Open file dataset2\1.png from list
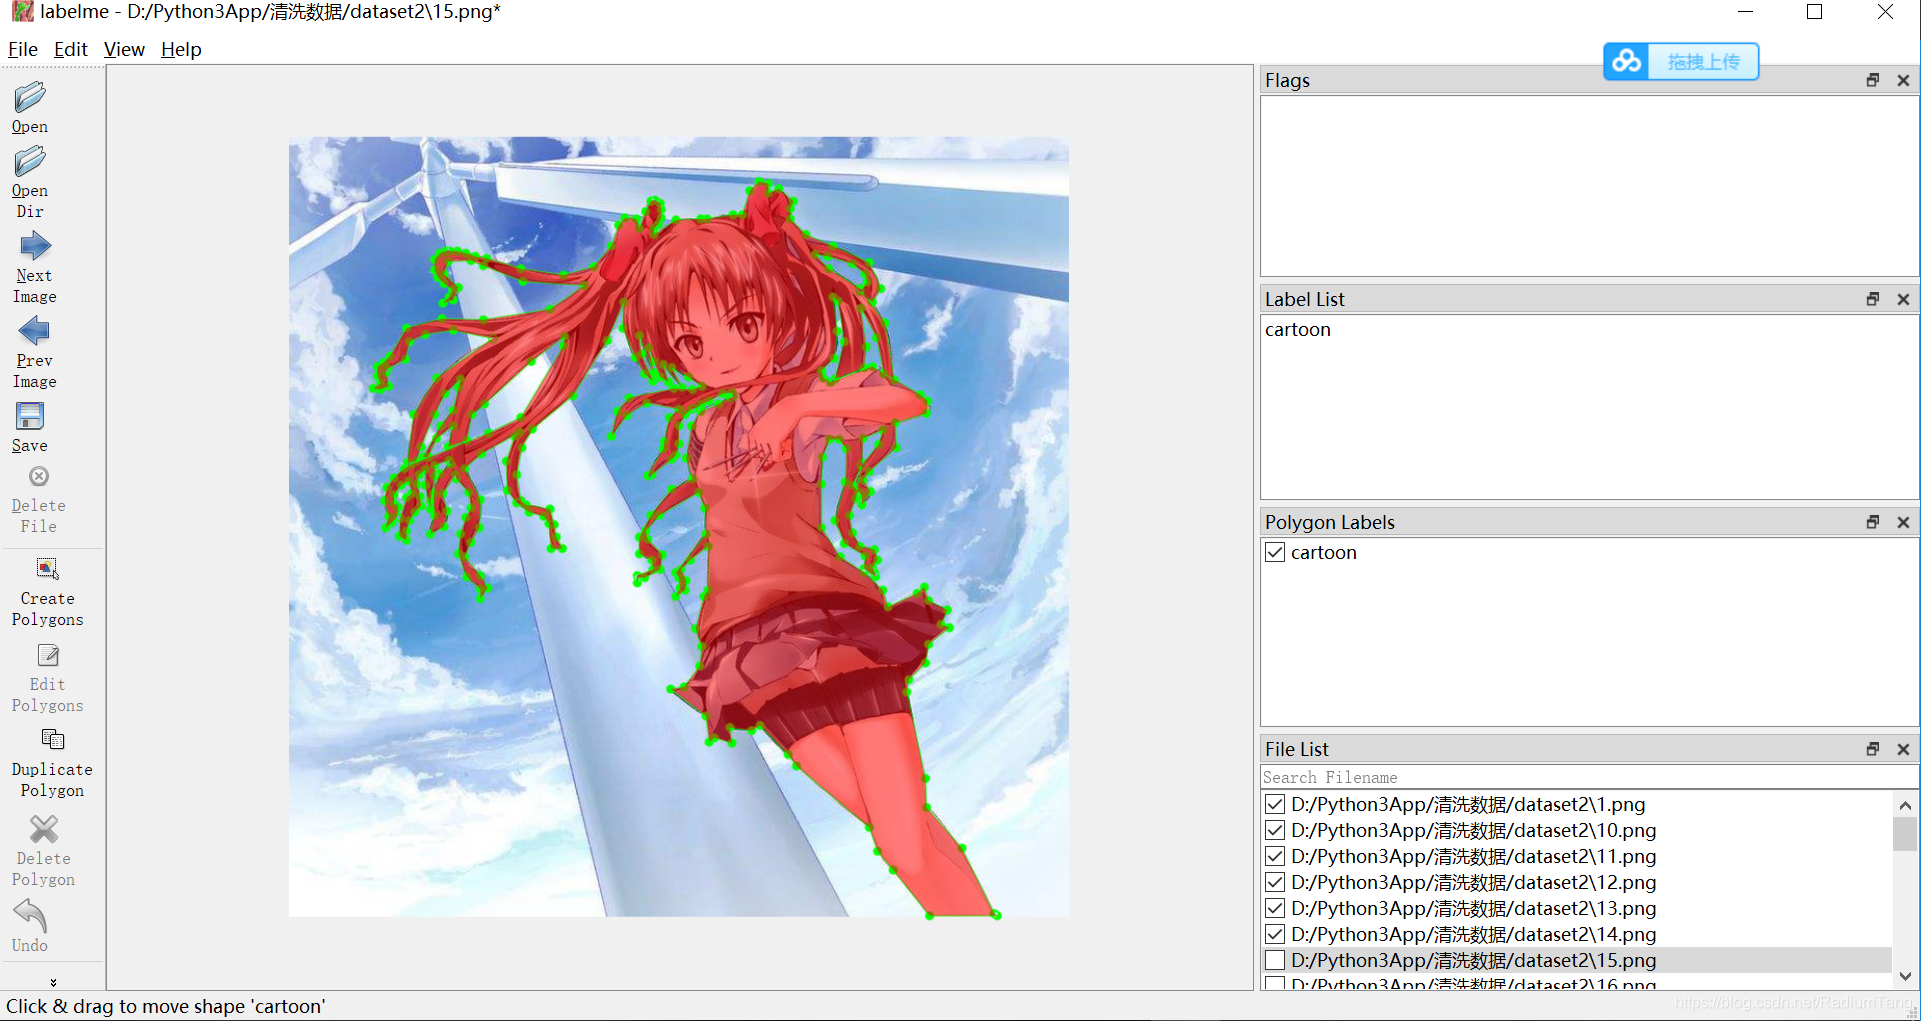This screenshot has height=1021, width=1921. (1467, 804)
